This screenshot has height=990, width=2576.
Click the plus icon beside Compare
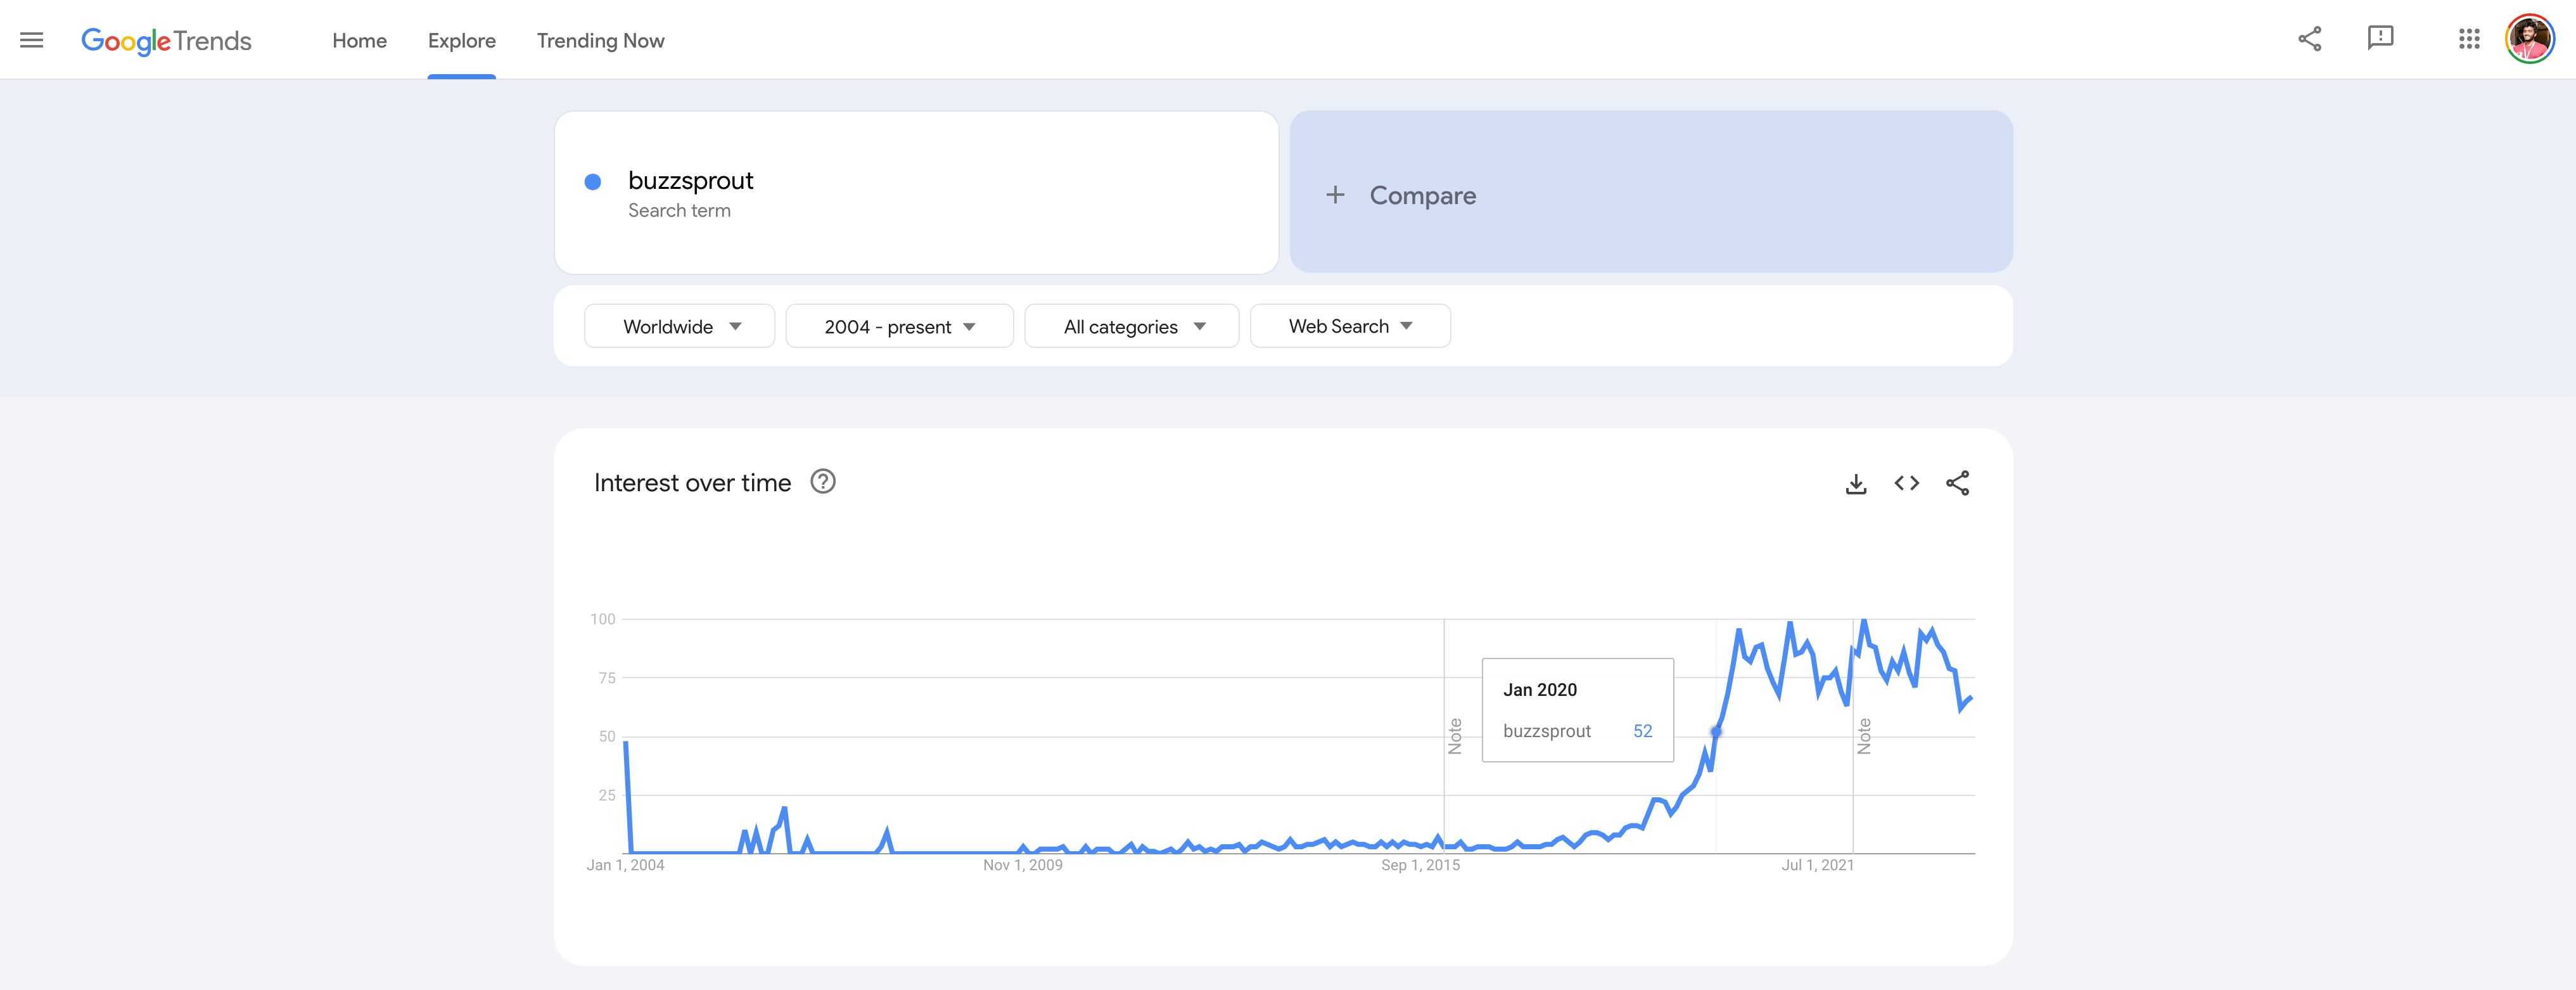(1335, 195)
